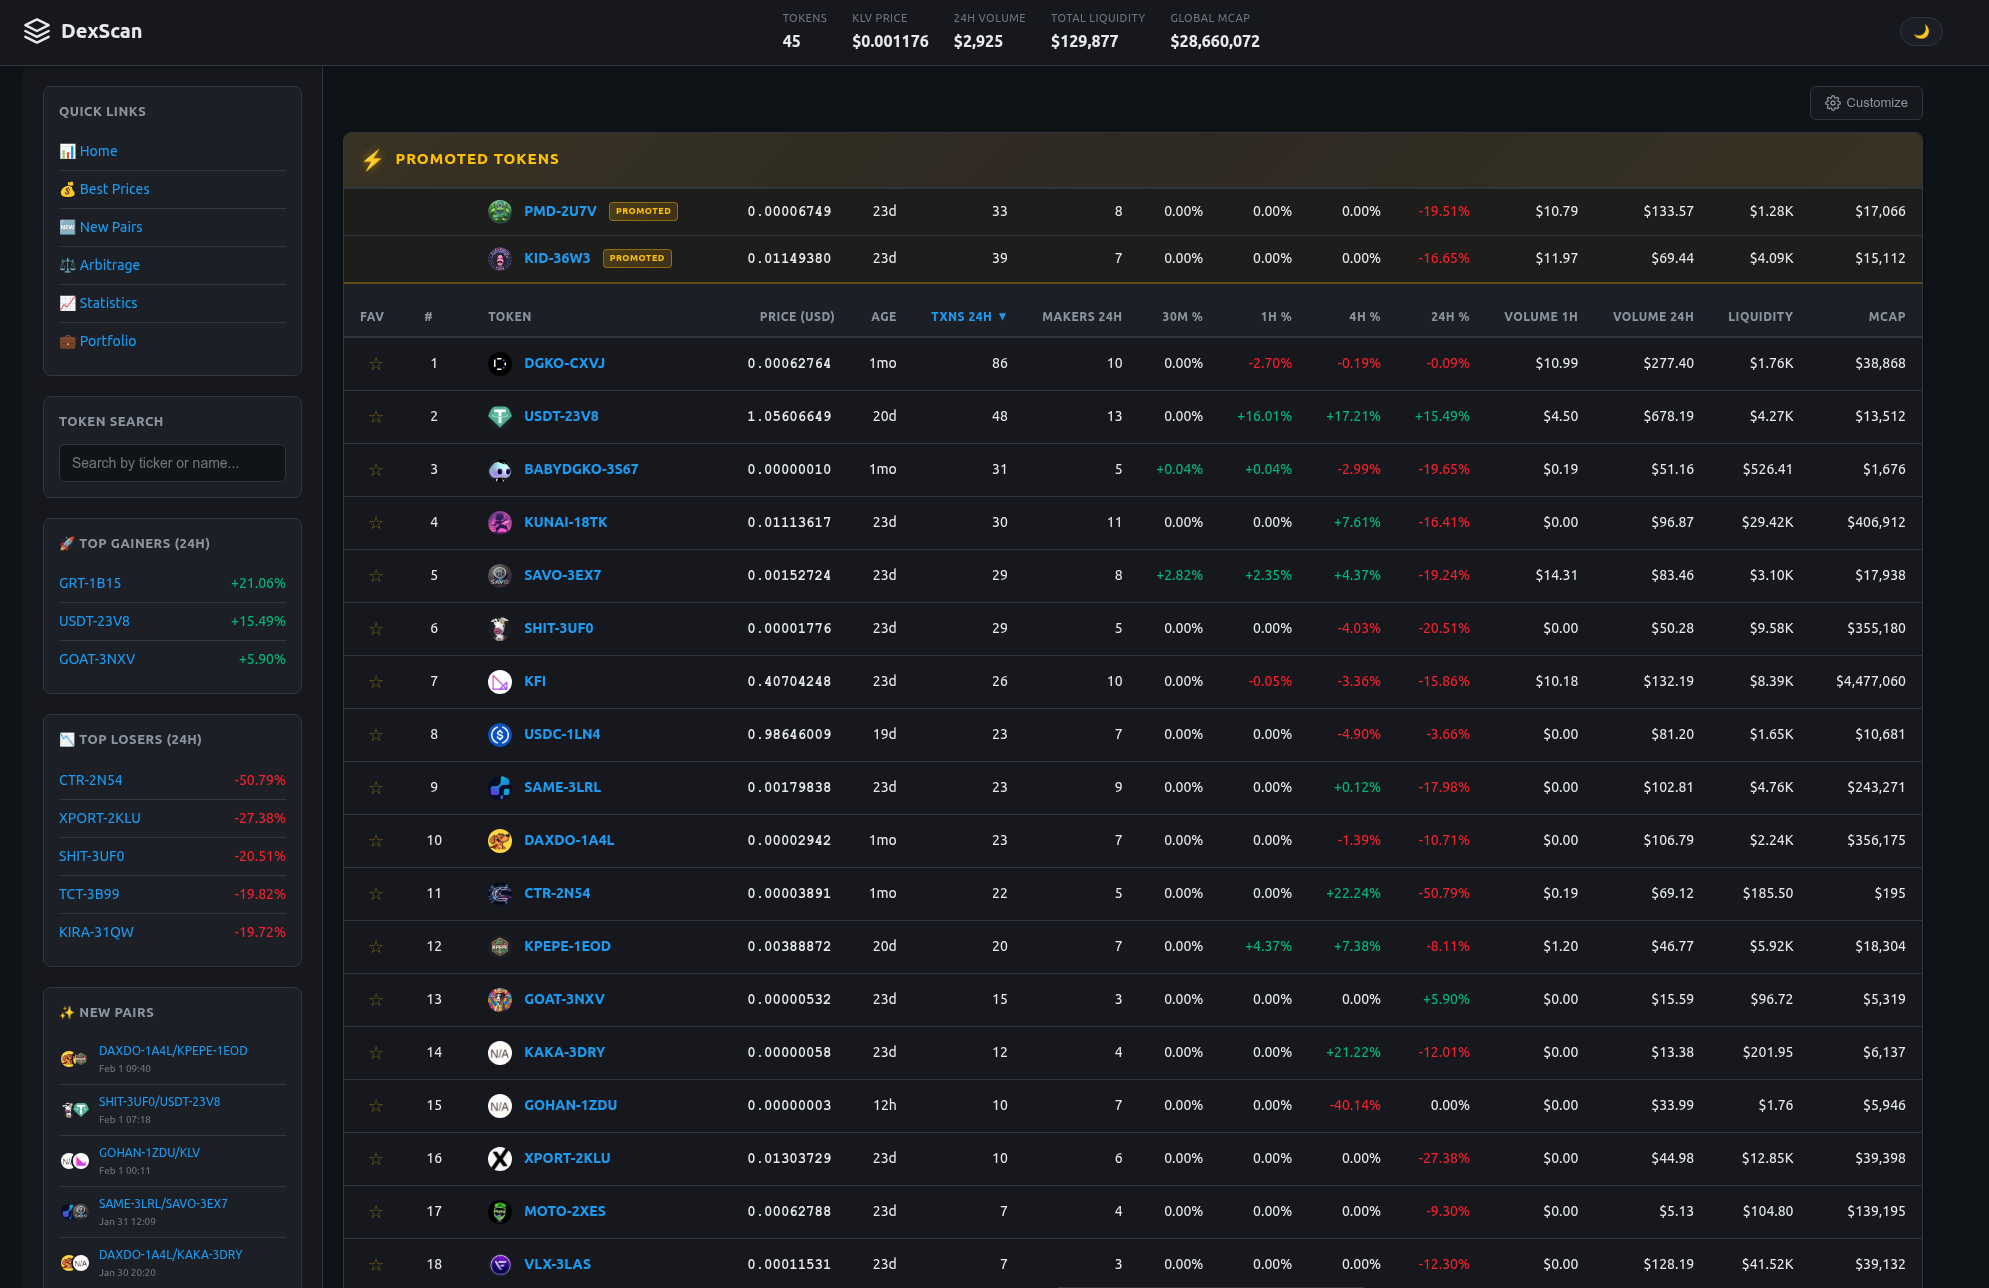Open Best Prices via its coin icon
The height and width of the screenshot is (1288, 1989).
tap(67, 189)
